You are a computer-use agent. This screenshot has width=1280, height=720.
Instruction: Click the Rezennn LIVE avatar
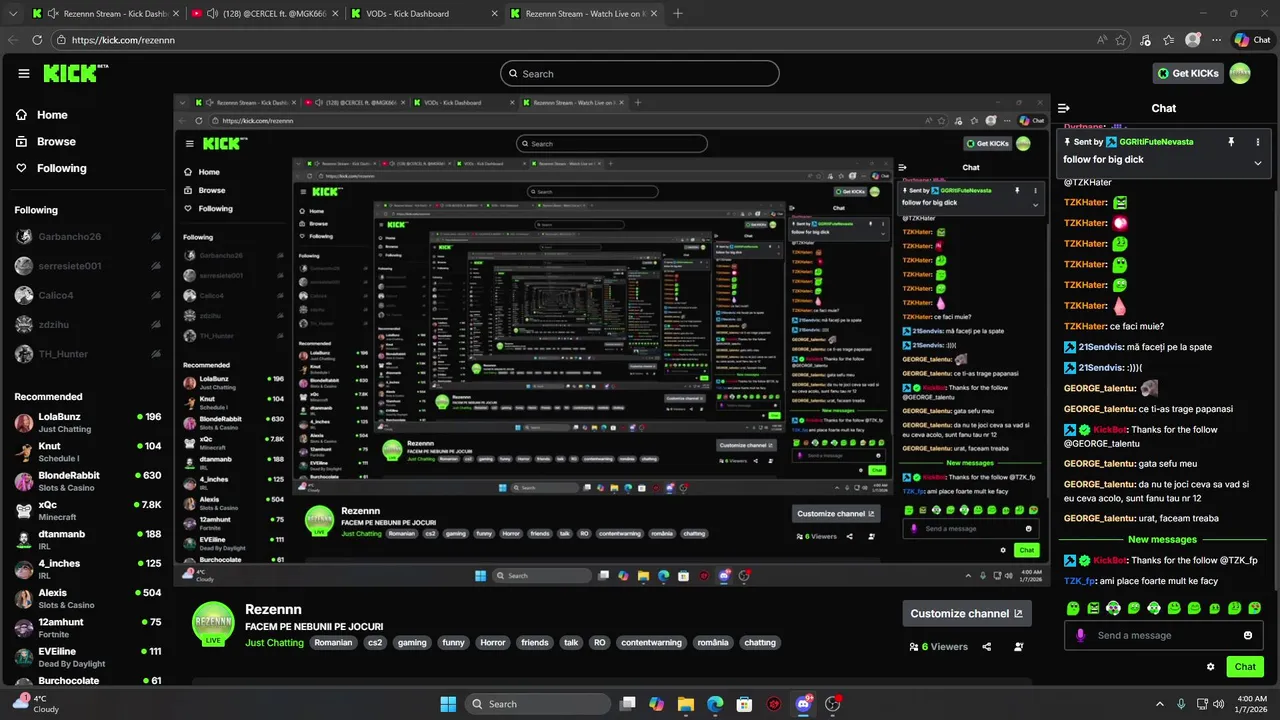[x=213, y=624]
